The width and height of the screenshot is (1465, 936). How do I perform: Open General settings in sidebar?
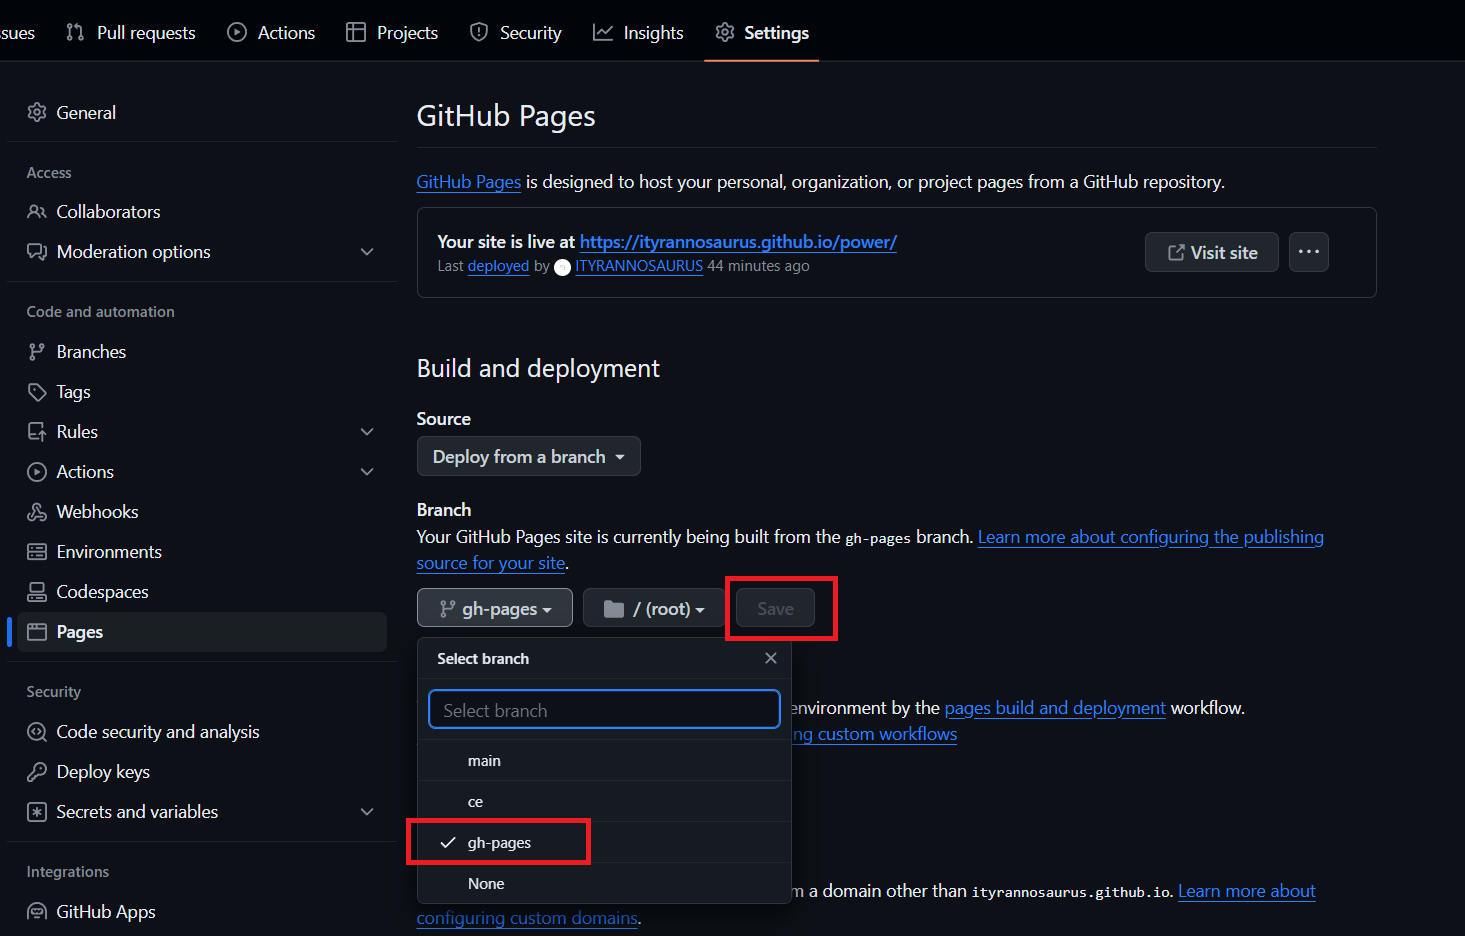(202, 112)
